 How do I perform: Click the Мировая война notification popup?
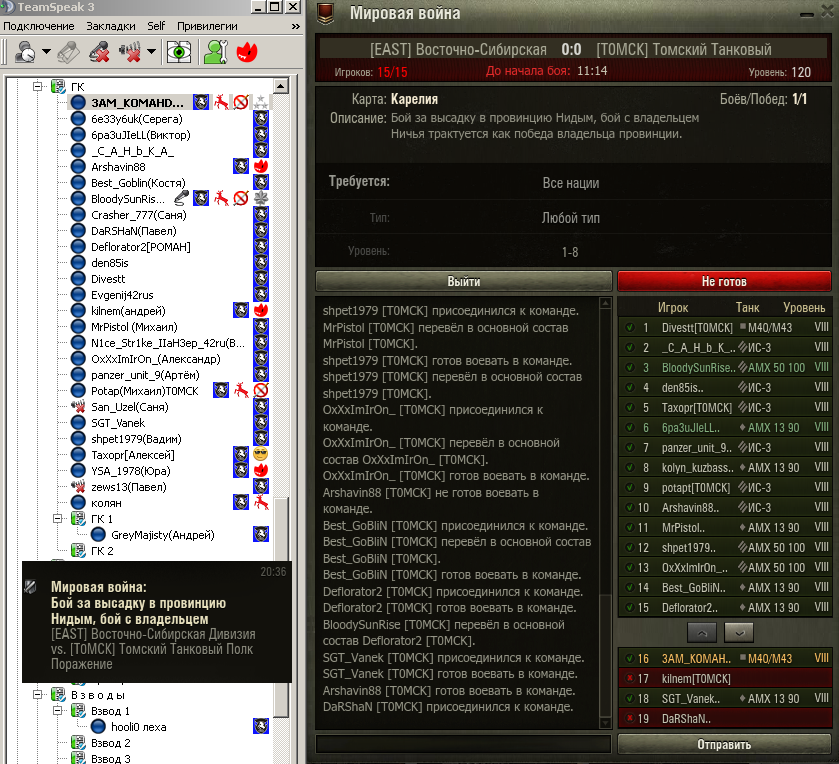click(x=157, y=622)
